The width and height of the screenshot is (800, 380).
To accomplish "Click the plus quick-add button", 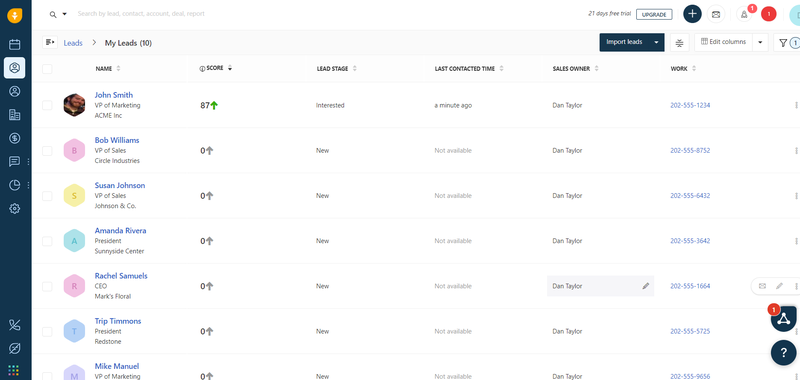I will tap(692, 14).
